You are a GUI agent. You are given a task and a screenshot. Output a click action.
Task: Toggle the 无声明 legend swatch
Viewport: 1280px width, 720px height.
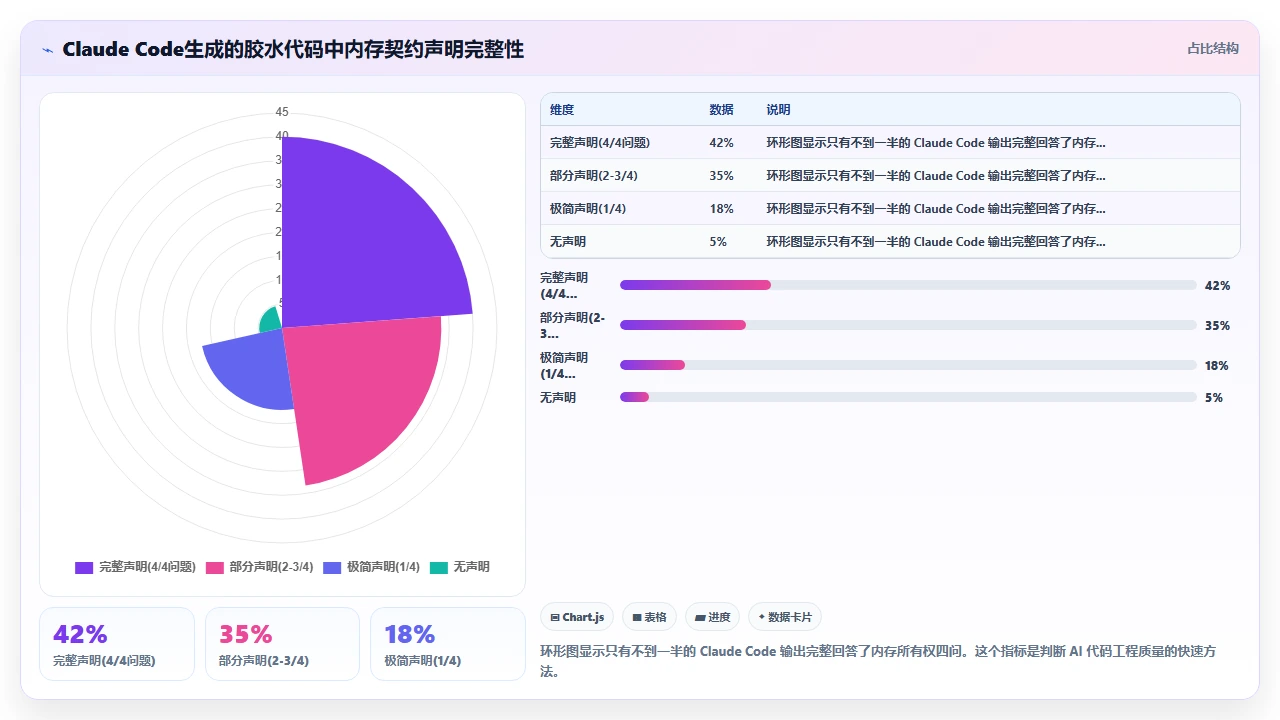(439, 567)
